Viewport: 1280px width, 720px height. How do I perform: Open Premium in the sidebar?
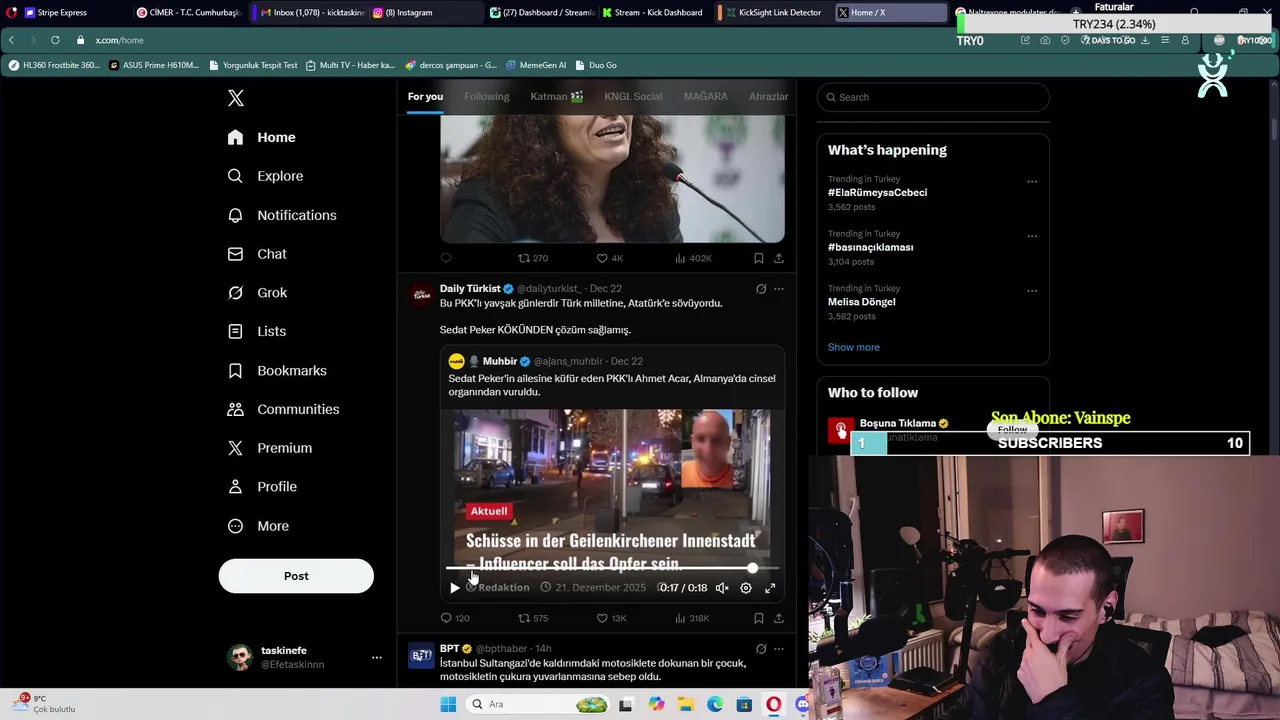[270, 448]
